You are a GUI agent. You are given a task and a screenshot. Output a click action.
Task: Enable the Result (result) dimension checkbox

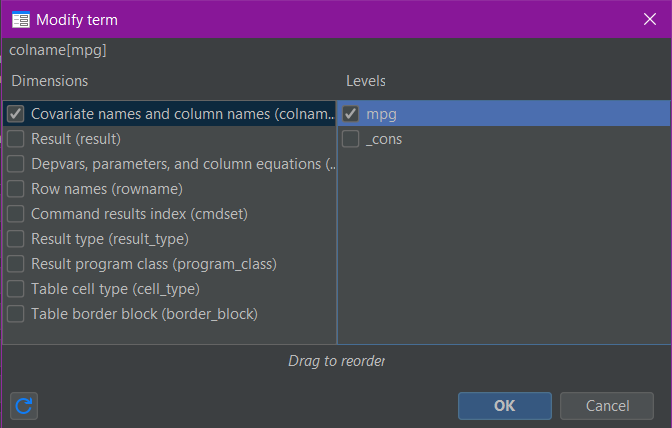16,139
